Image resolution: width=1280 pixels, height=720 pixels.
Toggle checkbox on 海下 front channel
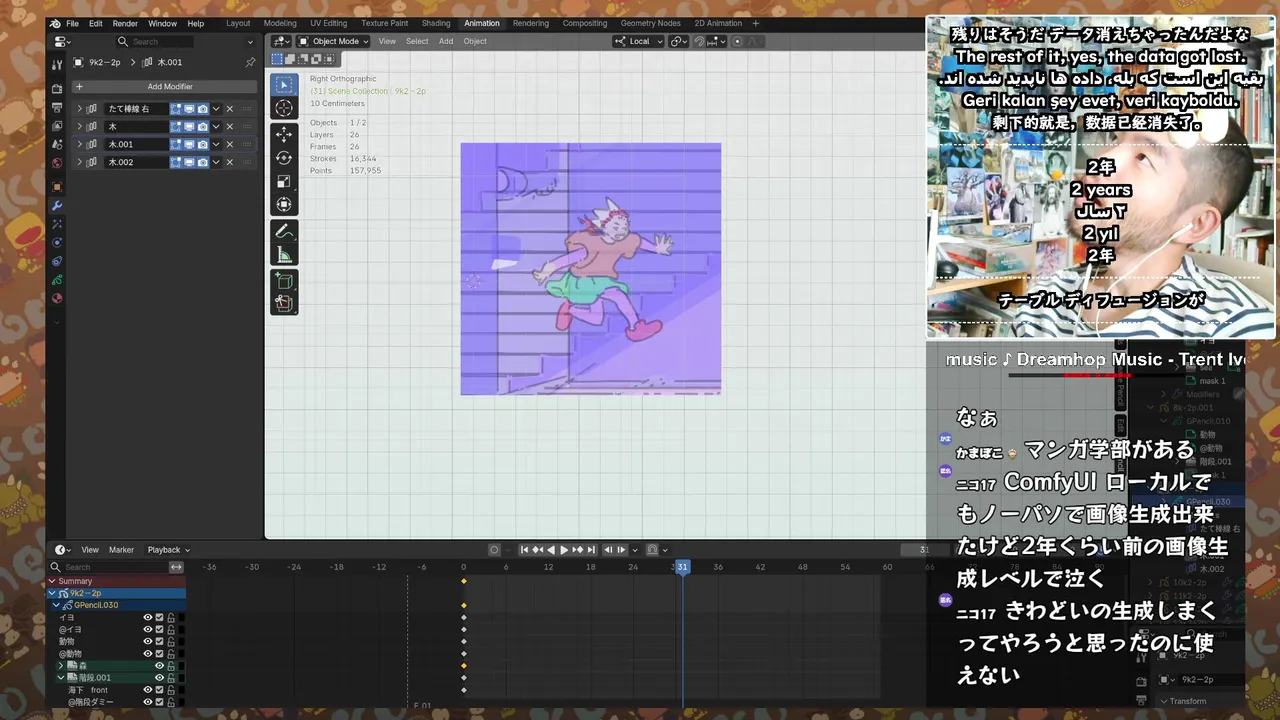[x=159, y=689]
